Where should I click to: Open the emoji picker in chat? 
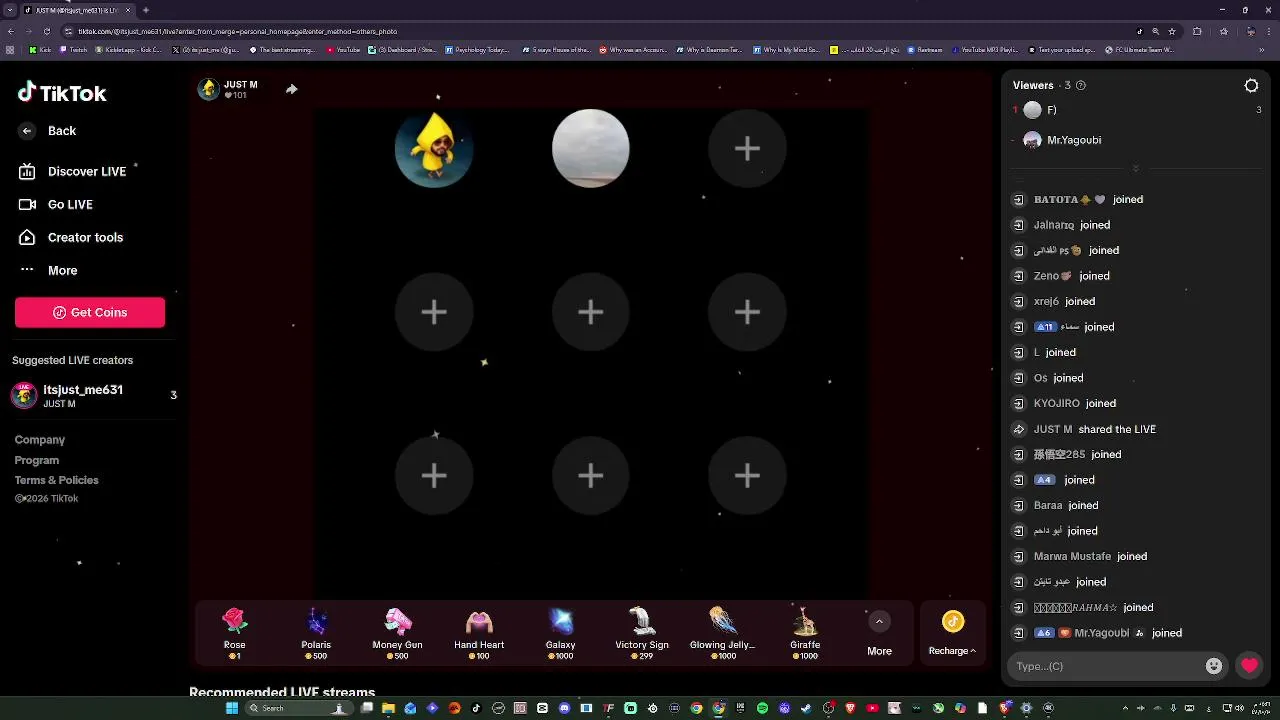(x=1214, y=666)
